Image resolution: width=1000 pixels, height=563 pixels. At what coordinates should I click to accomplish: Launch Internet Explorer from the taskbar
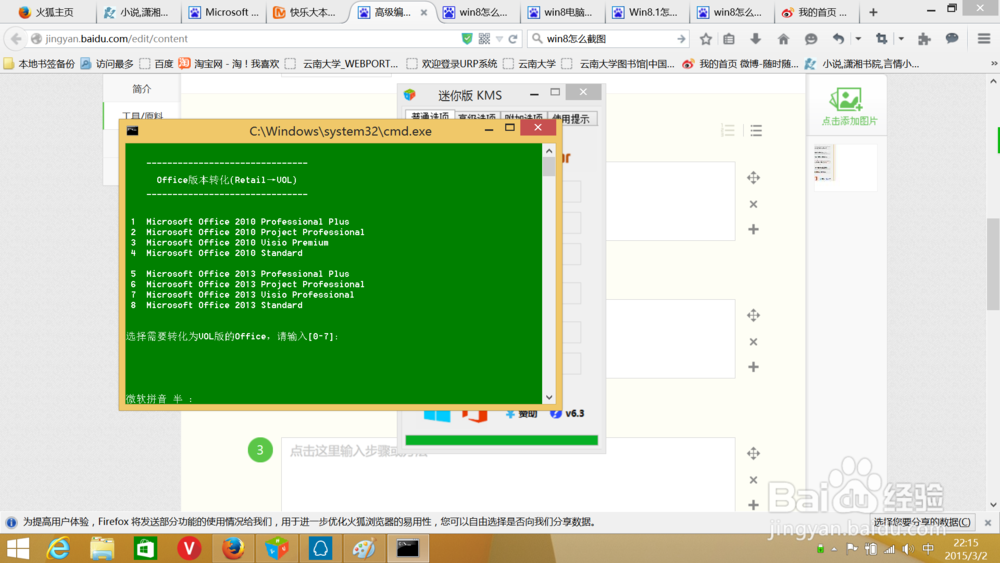point(59,549)
